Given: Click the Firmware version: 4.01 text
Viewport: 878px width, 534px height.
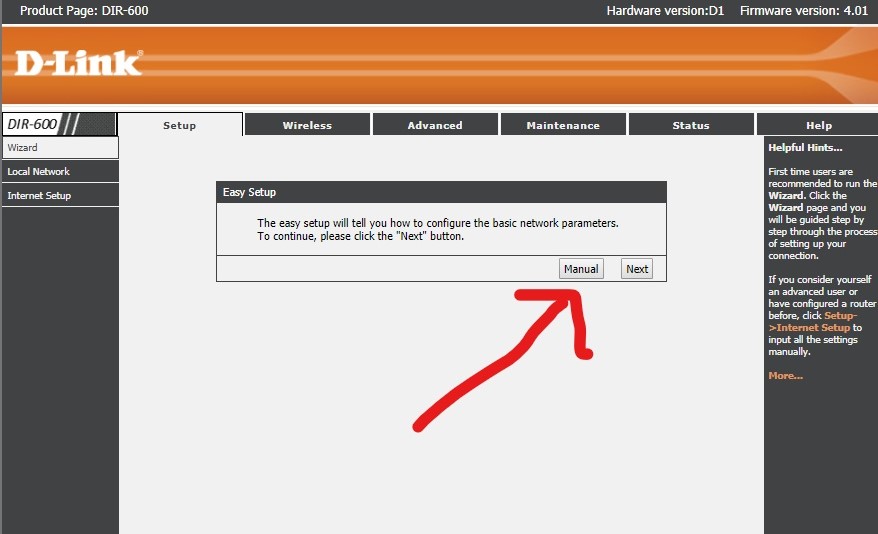Looking at the screenshot, I should coord(804,11).
